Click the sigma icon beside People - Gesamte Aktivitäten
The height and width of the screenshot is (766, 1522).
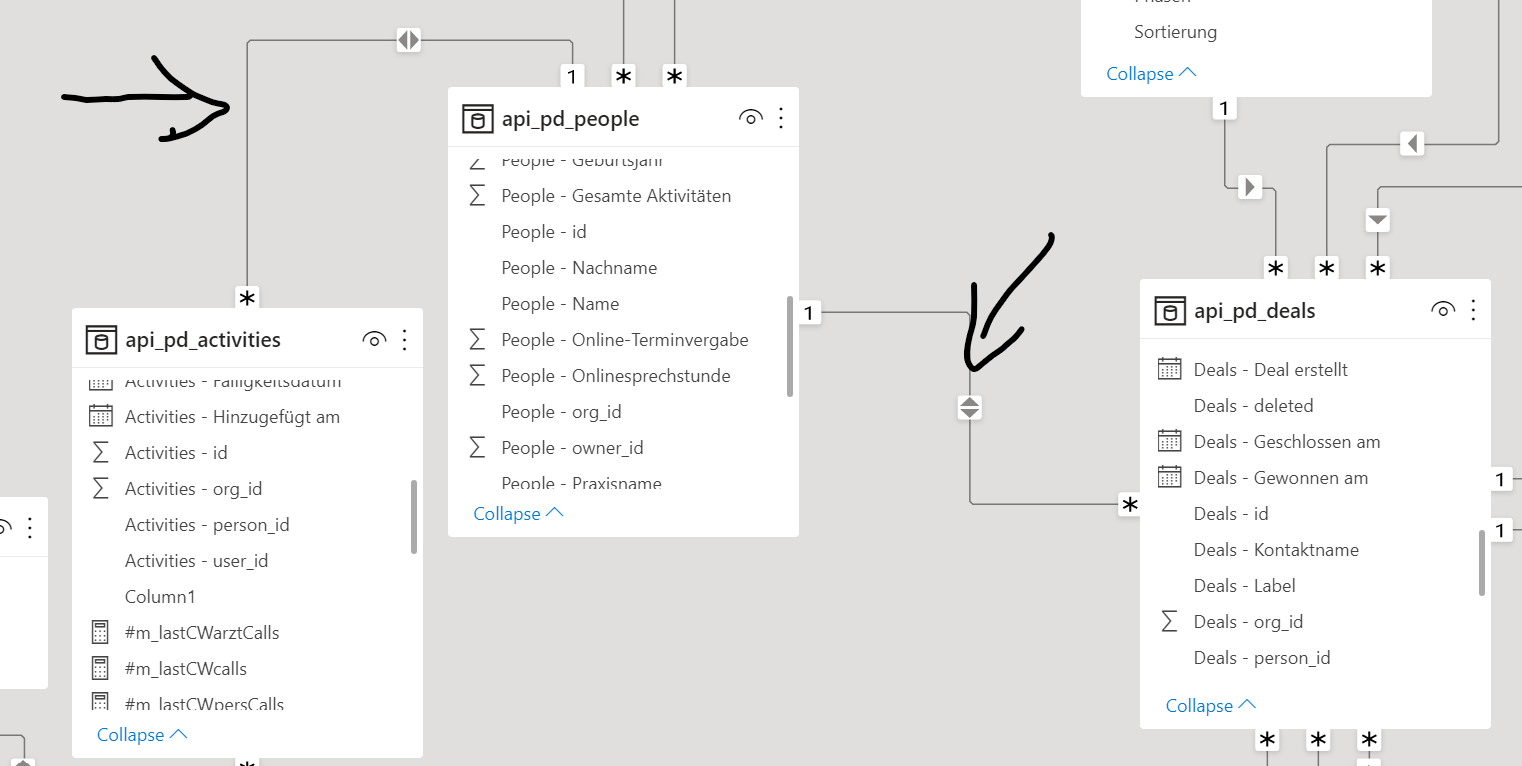[478, 196]
